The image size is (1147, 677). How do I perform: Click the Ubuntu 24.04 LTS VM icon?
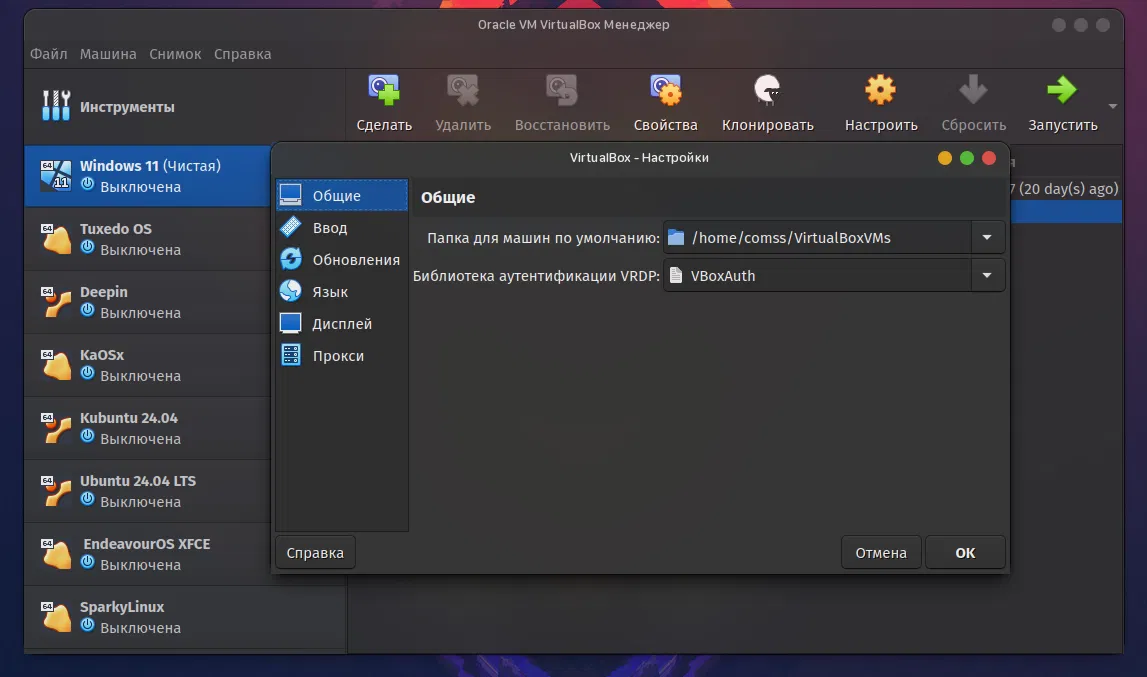56,490
